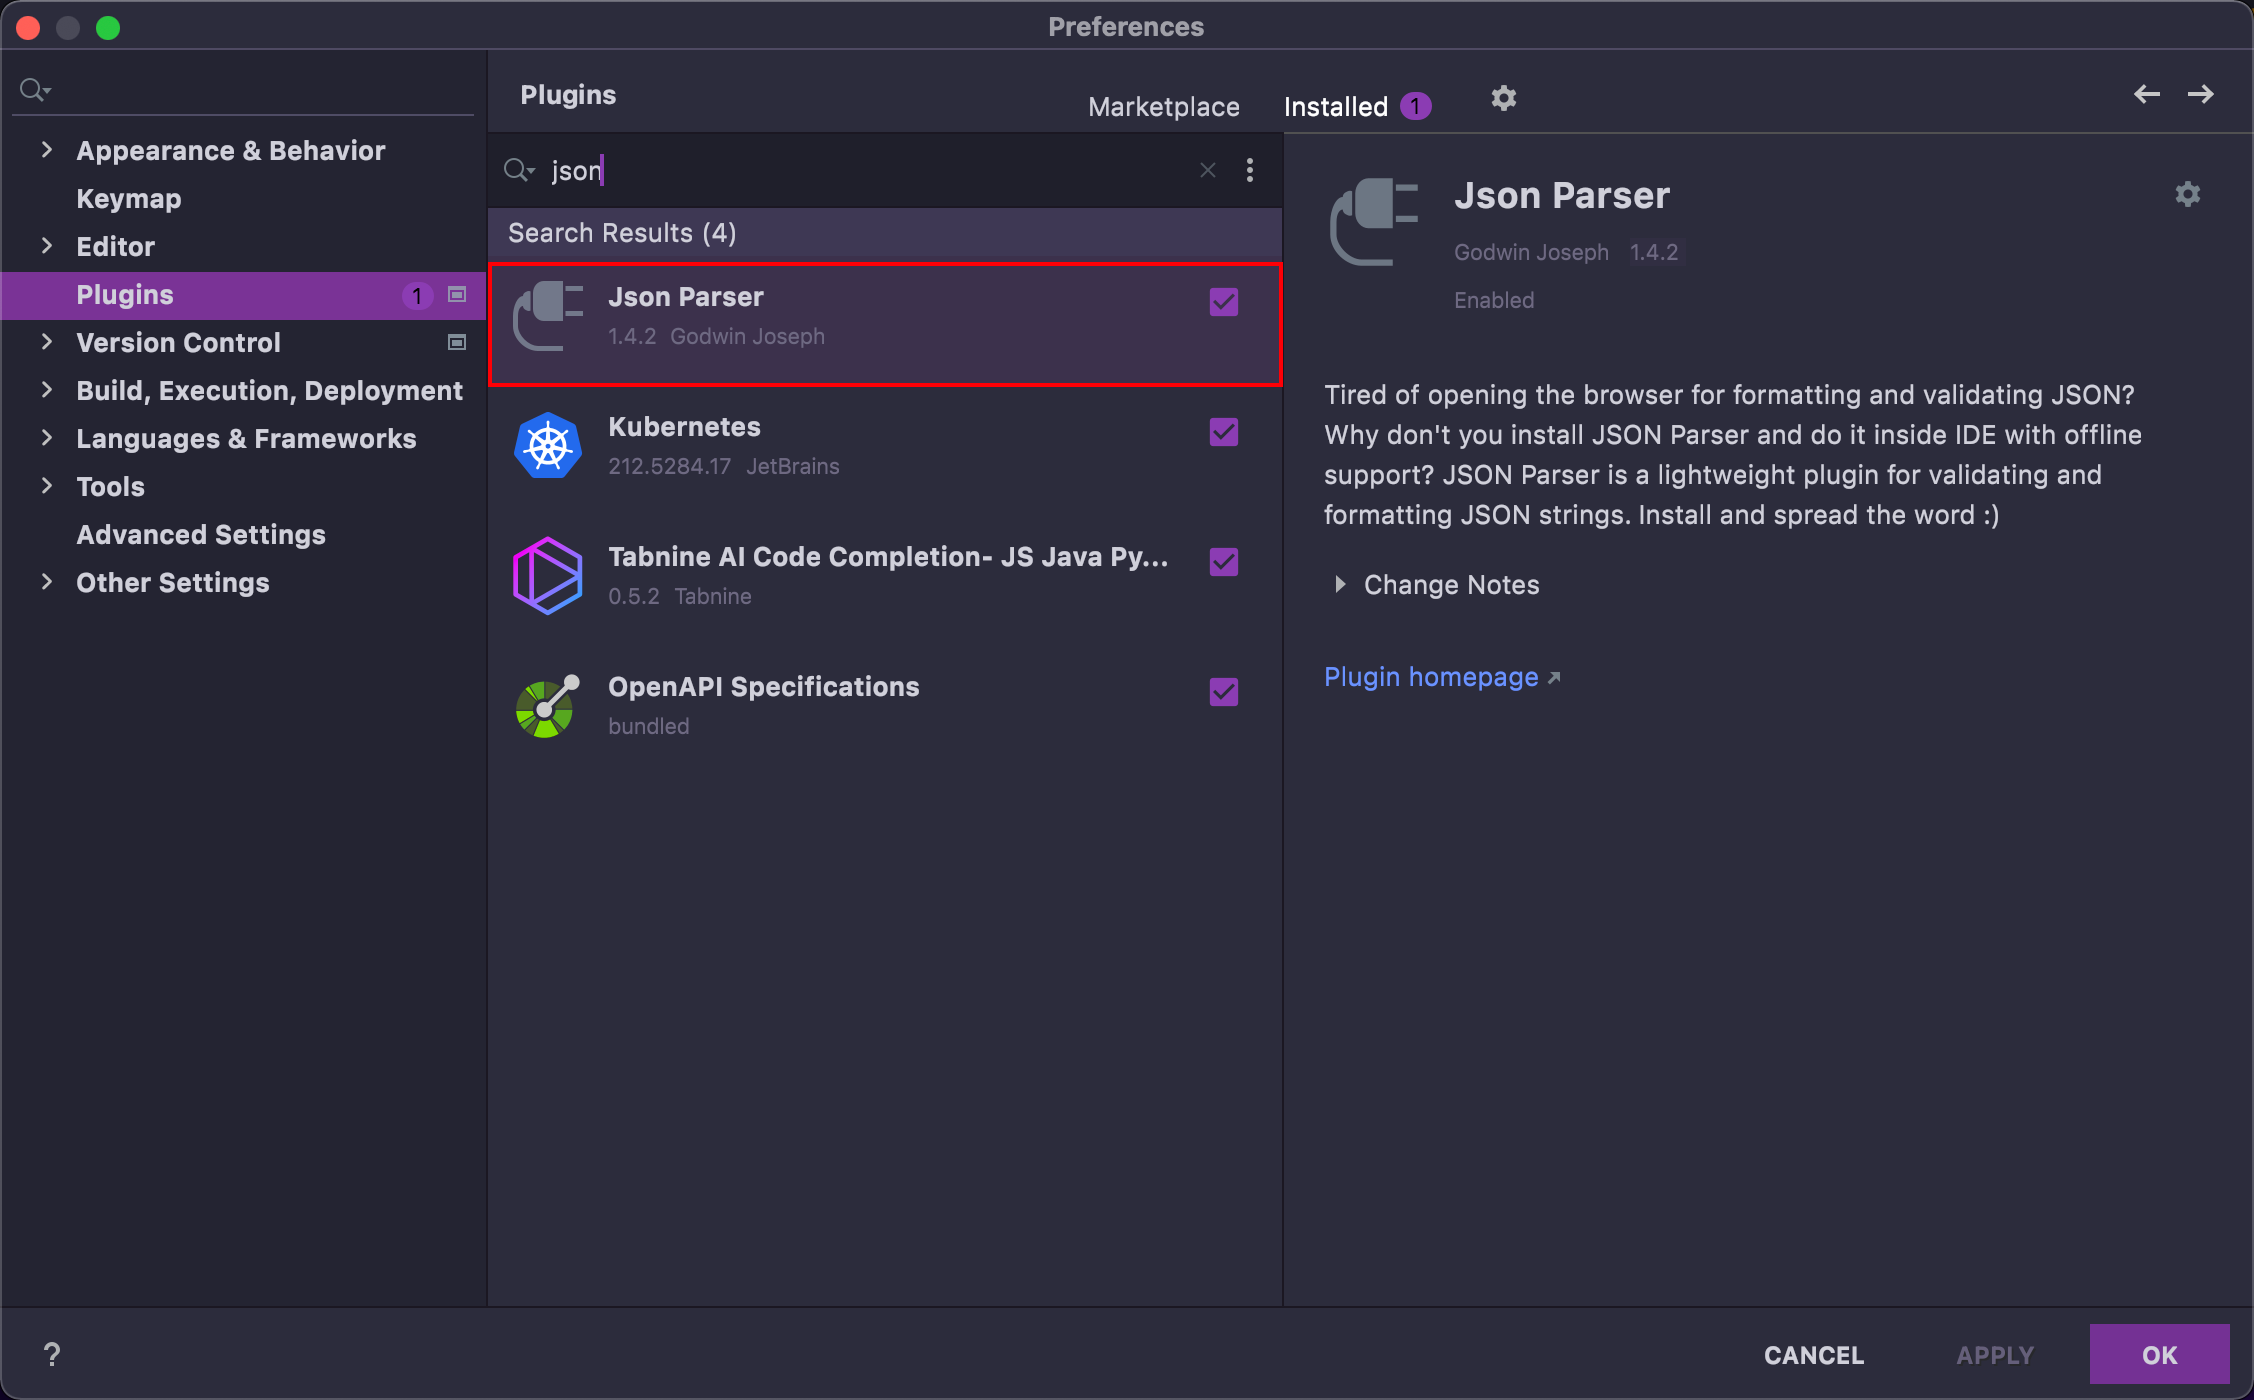Screen dimensions: 2254x1400
Task: Expand the Languages & Frameworks node
Action: pyautogui.click(x=46, y=438)
